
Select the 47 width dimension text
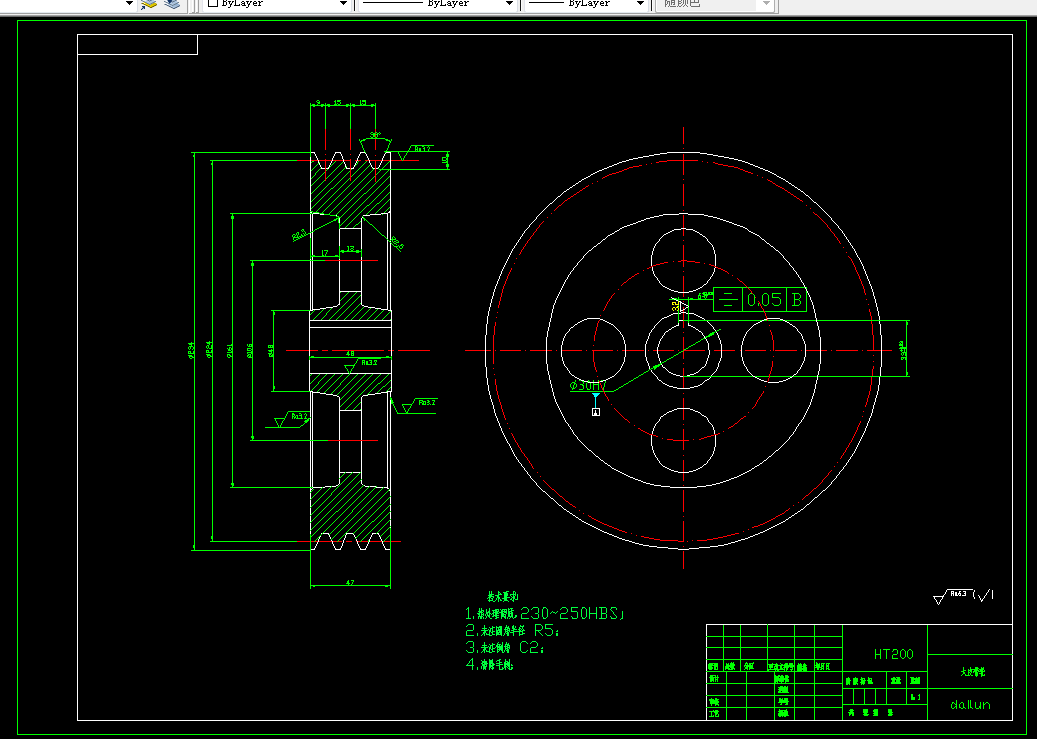[x=350, y=583]
